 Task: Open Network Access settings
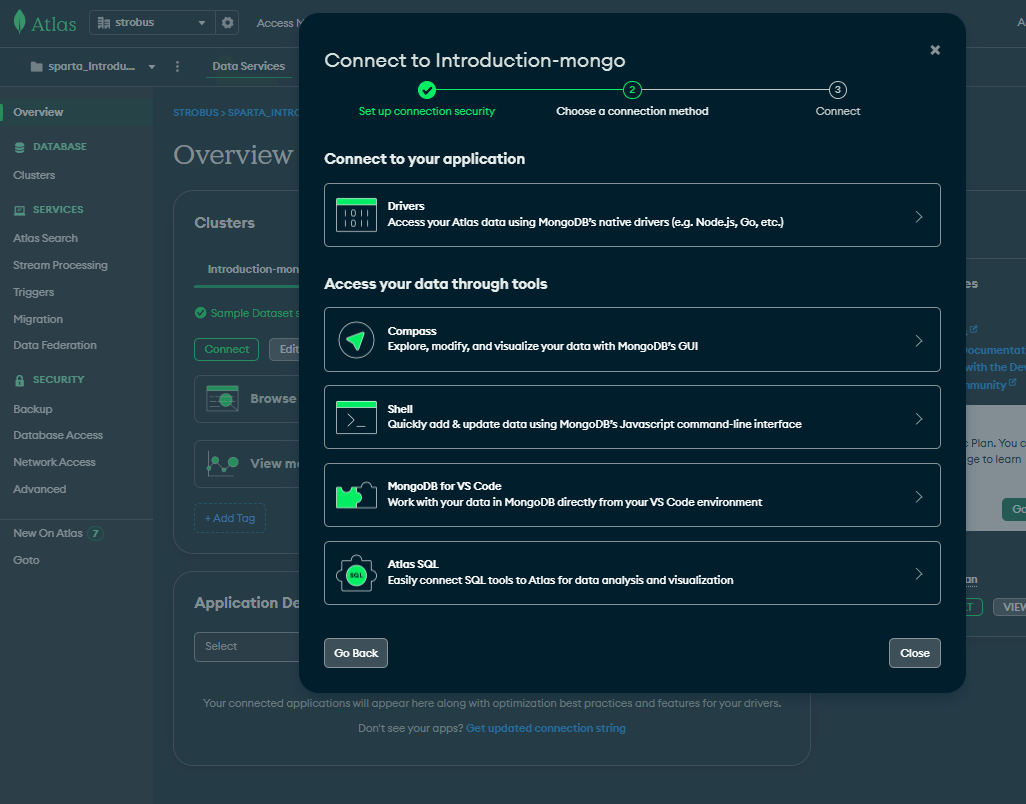(54, 462)
